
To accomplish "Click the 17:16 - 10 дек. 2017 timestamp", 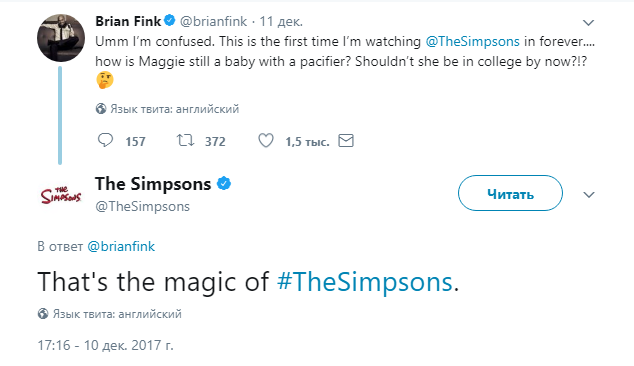I will (106, 345).
